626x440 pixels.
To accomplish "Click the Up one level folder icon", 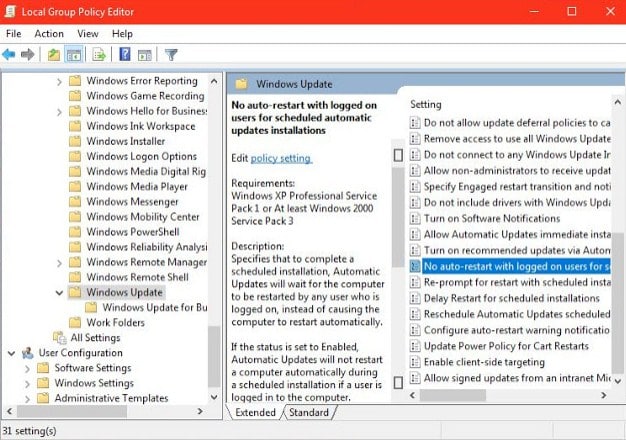I will (x=54, y=55).
